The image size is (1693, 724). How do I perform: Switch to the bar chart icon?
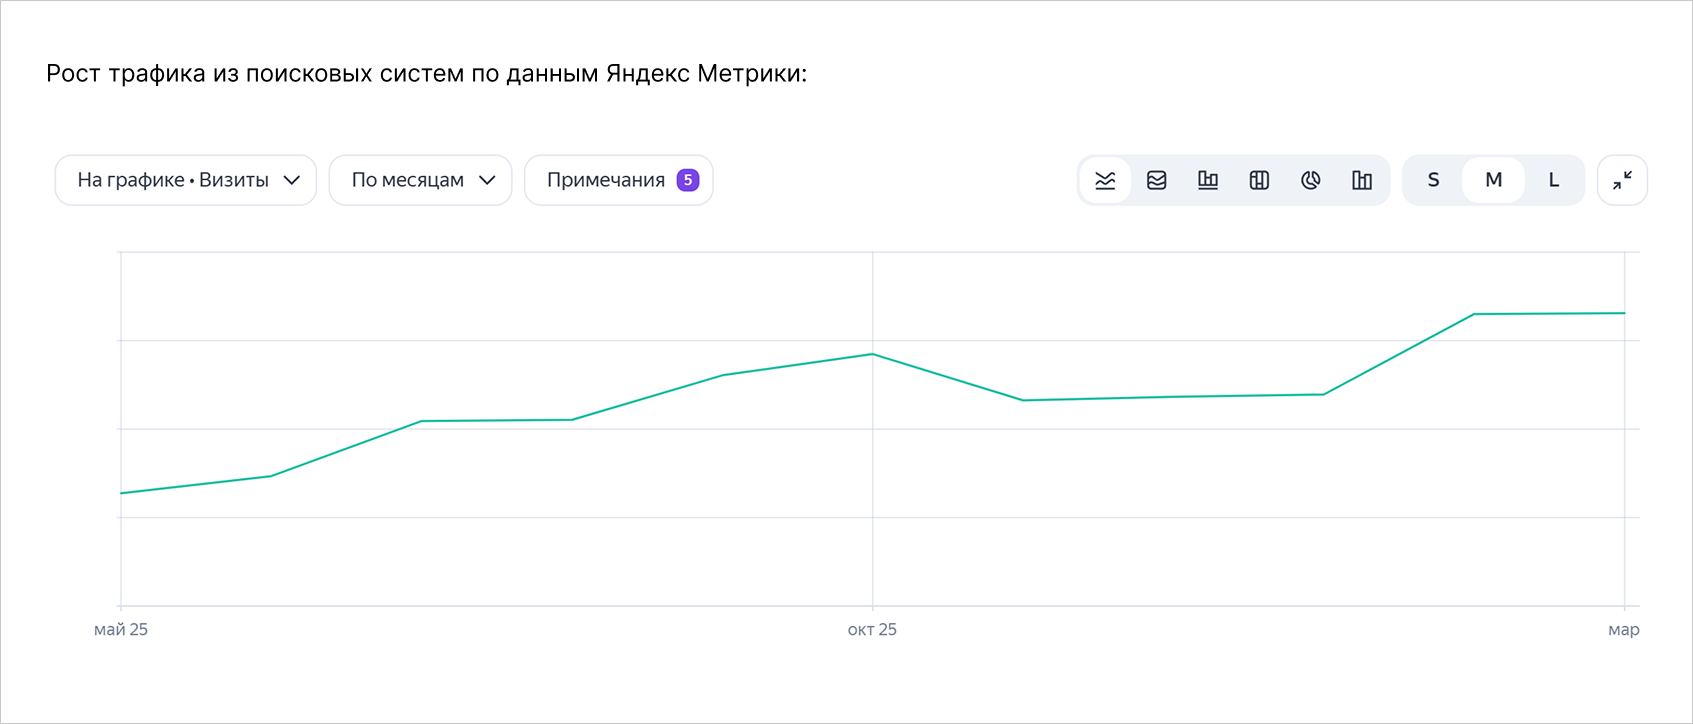pyautogui.click(x=1208, y=180)
